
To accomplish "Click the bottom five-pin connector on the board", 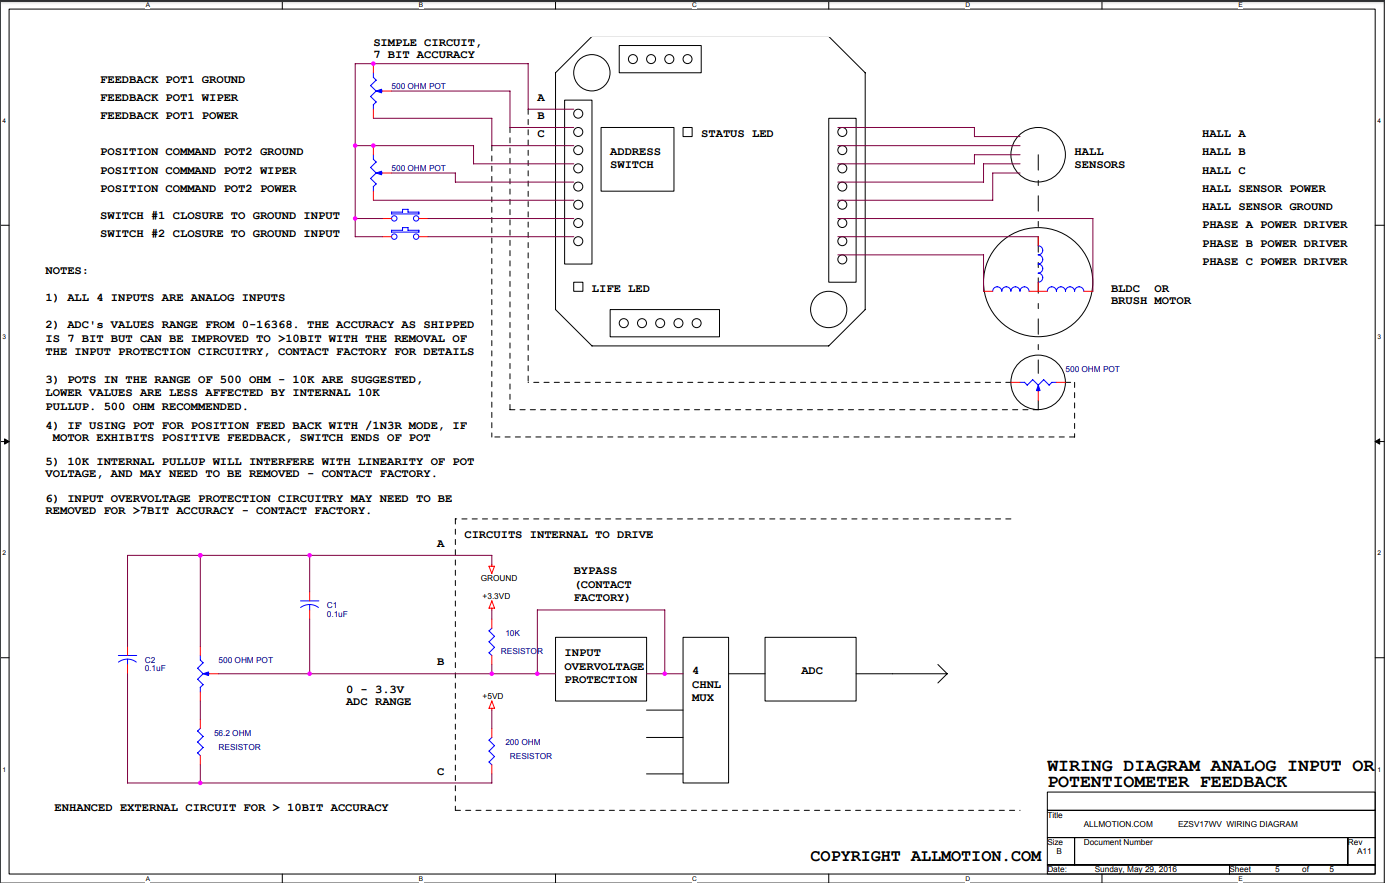I will (x=665, y=323).
